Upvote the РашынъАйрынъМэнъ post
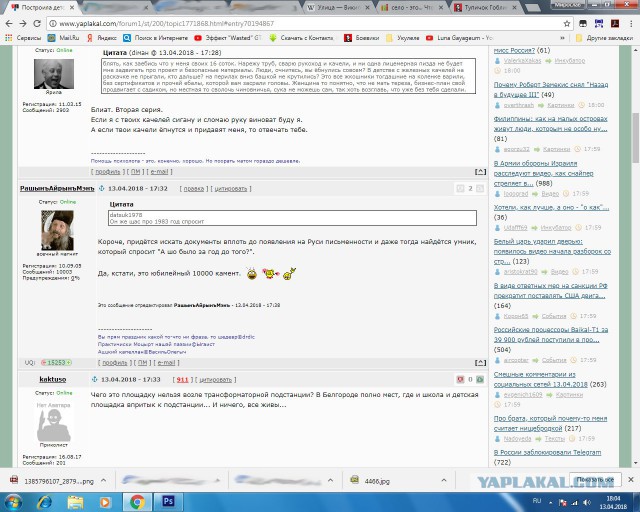The width and height of the screenshot is (640, 512). click(x=480, y=188)
